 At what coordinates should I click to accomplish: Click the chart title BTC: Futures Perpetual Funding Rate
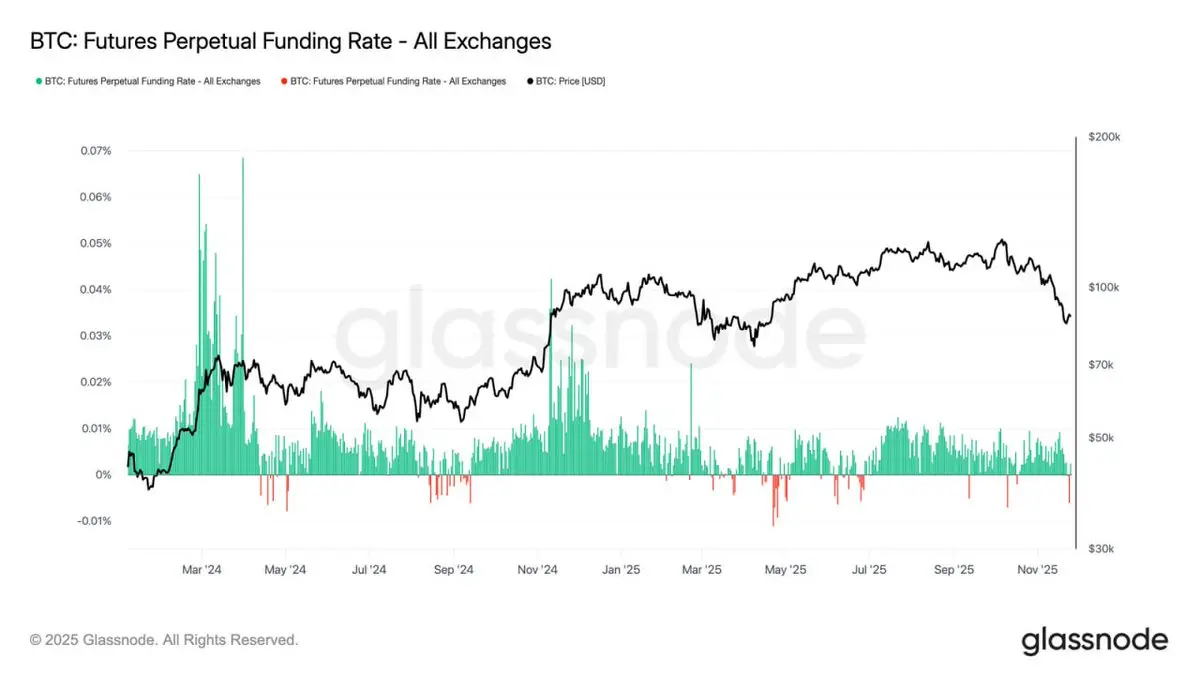point(290,41)
